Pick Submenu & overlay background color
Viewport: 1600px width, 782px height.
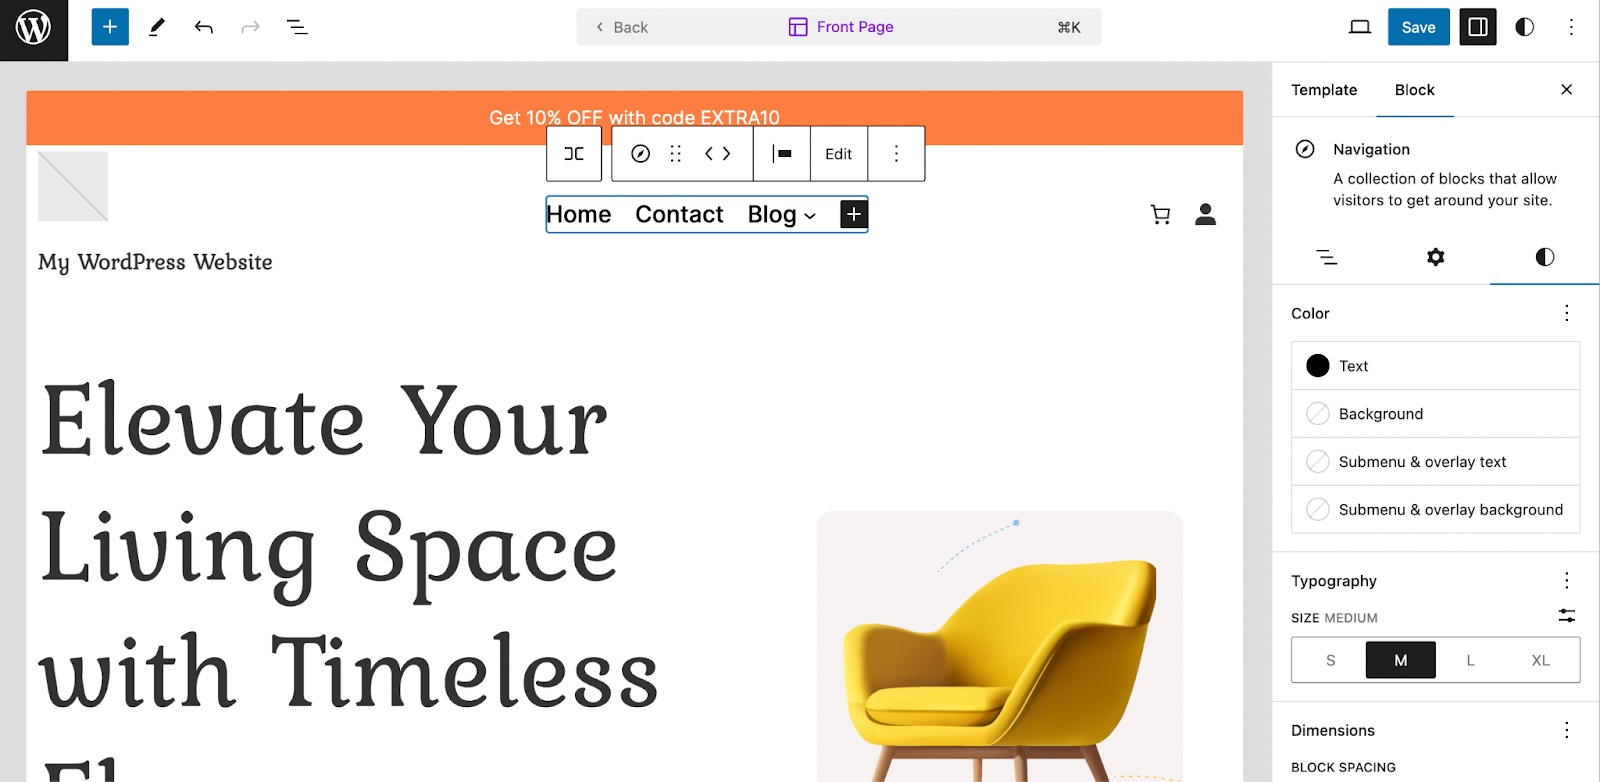tap(1436, 510)
